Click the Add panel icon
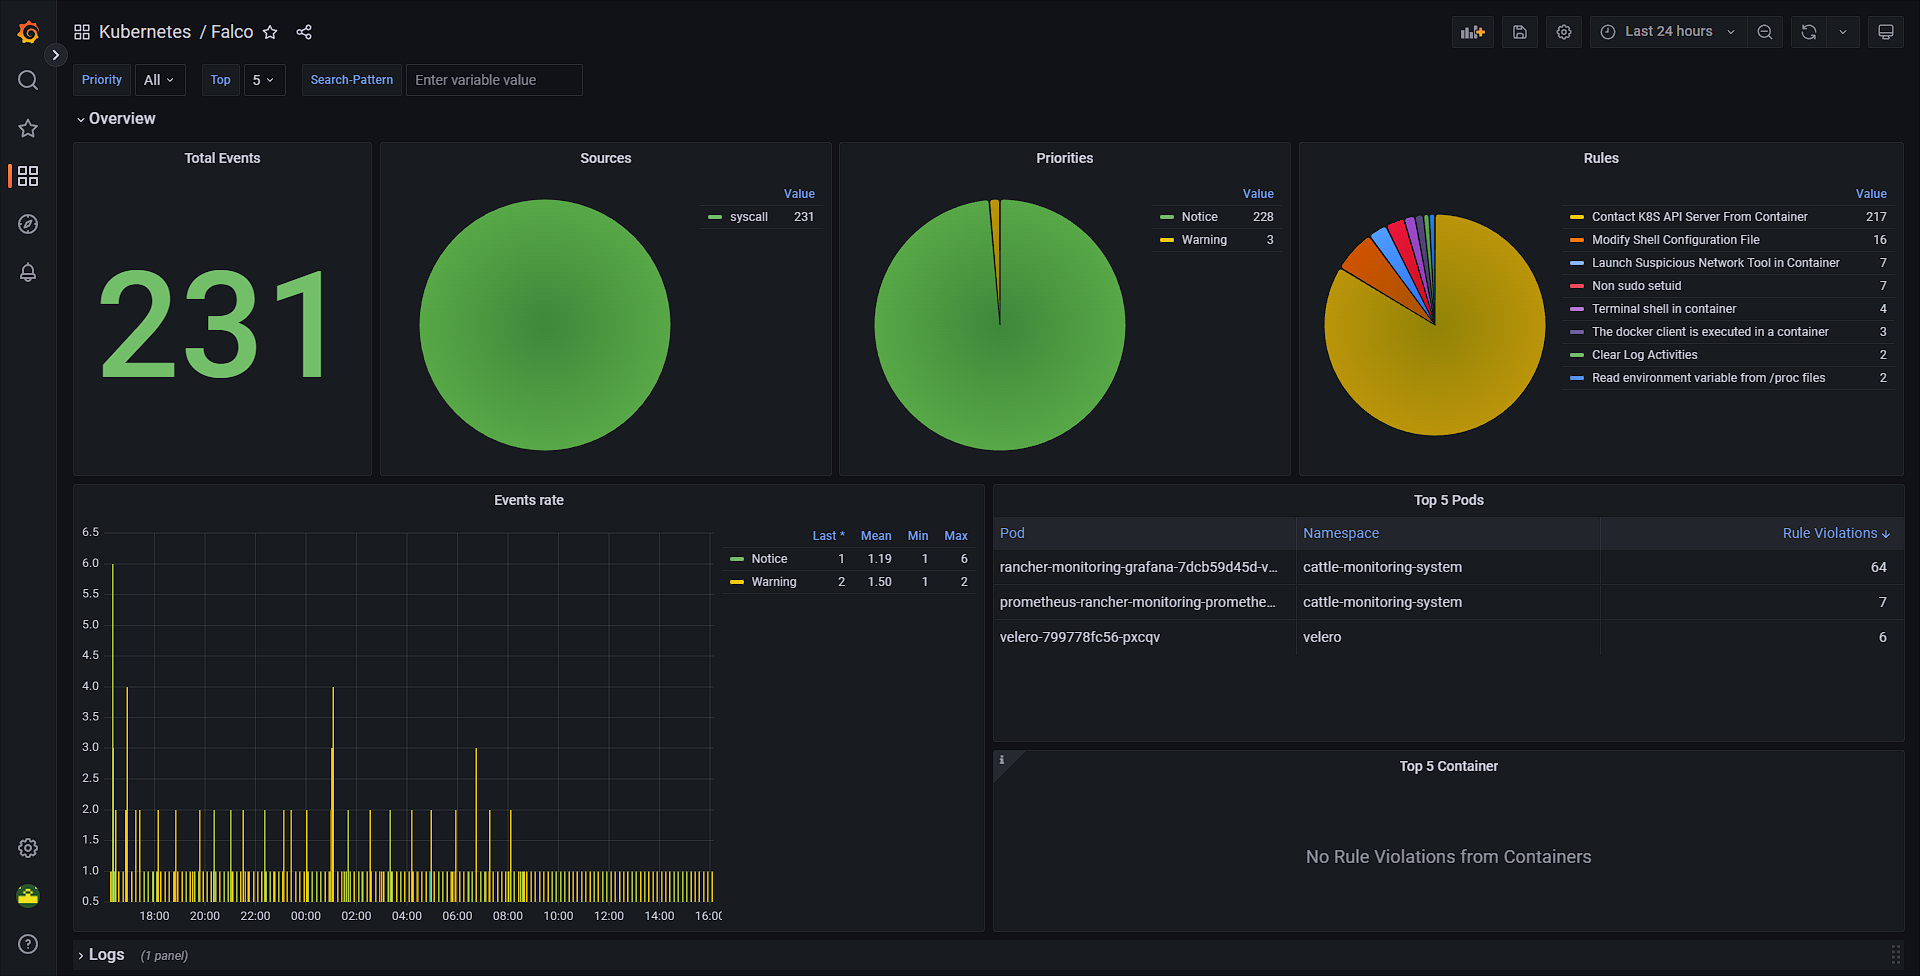This screenshot has width=1920, height=976. [x=1473, y=32]
